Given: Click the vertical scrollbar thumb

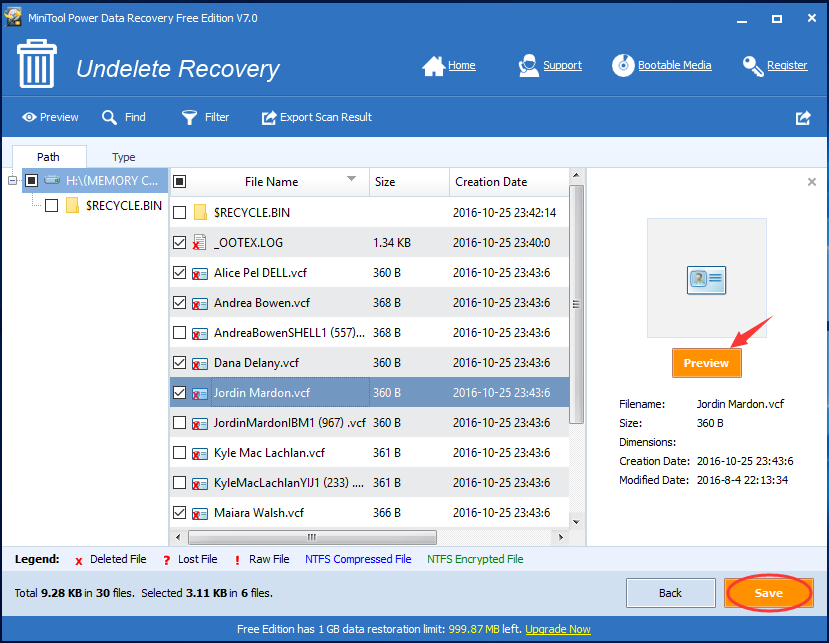Looking at the screenshot, I should click(576, 304).
